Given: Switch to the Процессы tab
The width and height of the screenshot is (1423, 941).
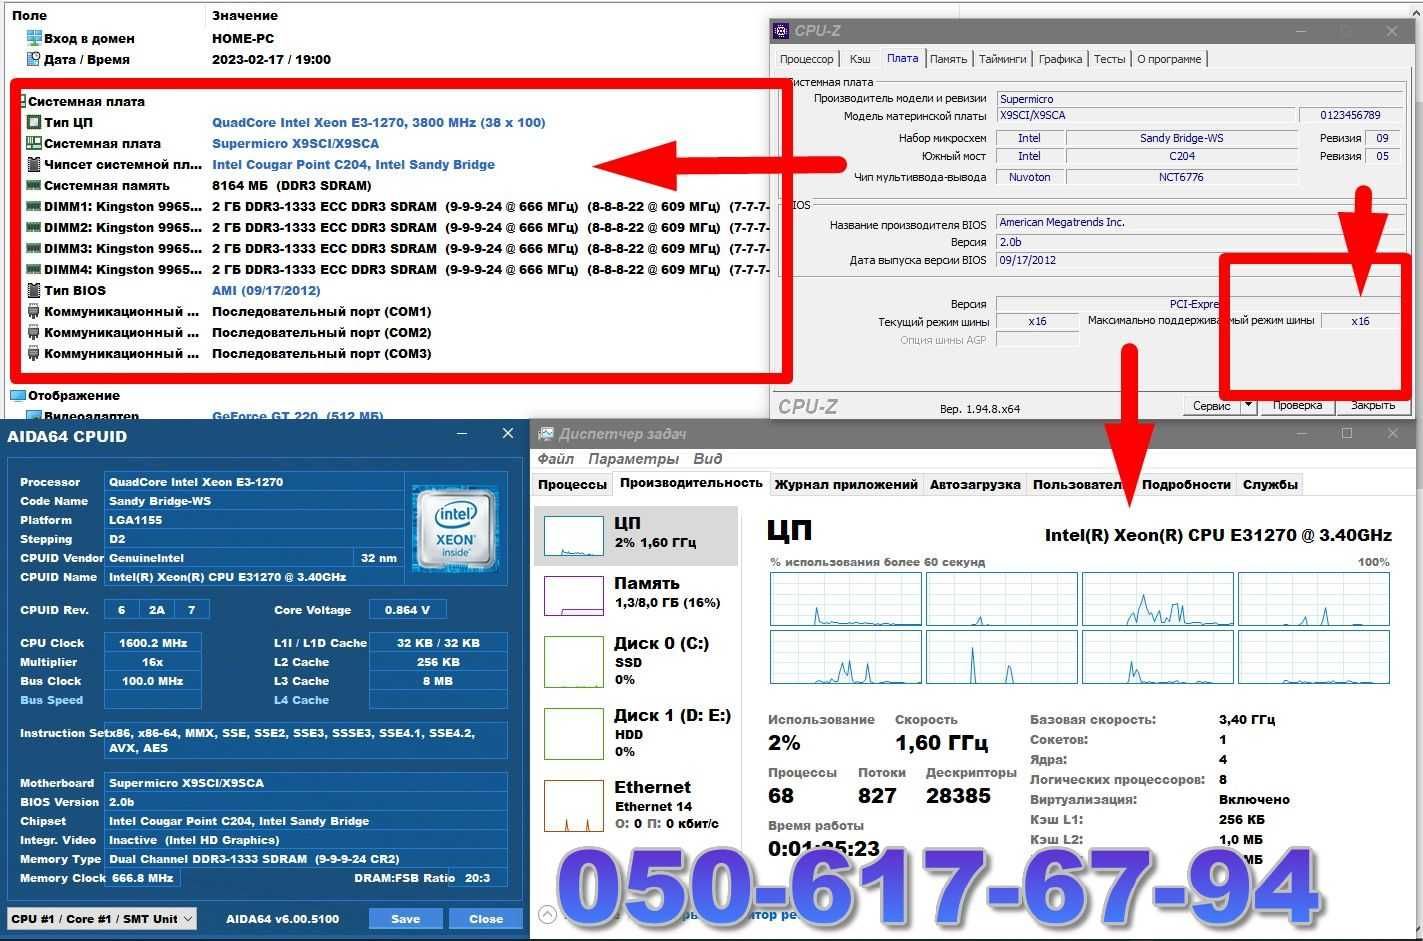Looking at the screenshot, I should (x=572, y=485).
